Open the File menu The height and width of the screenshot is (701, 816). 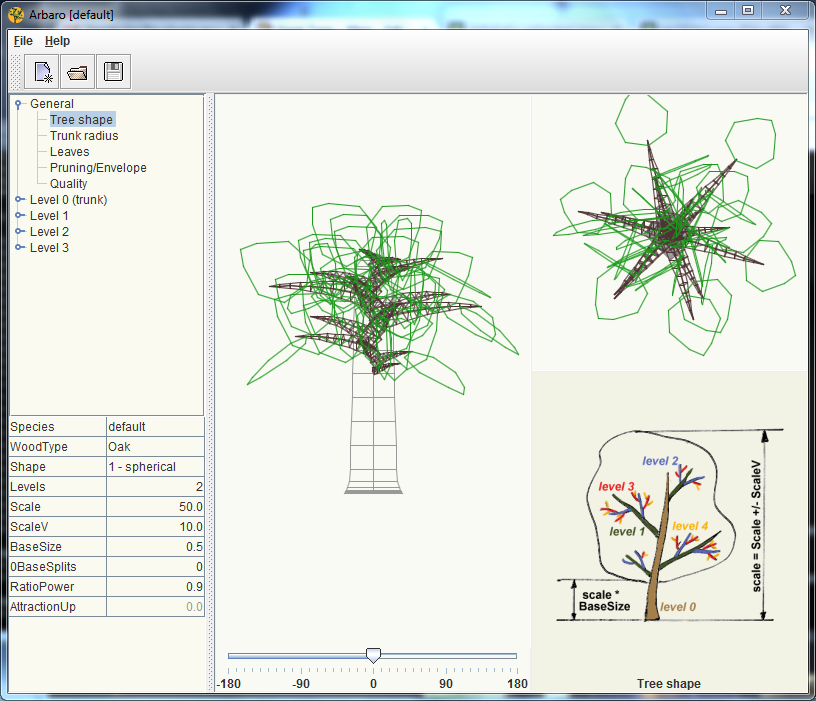(x=23, y=41)
